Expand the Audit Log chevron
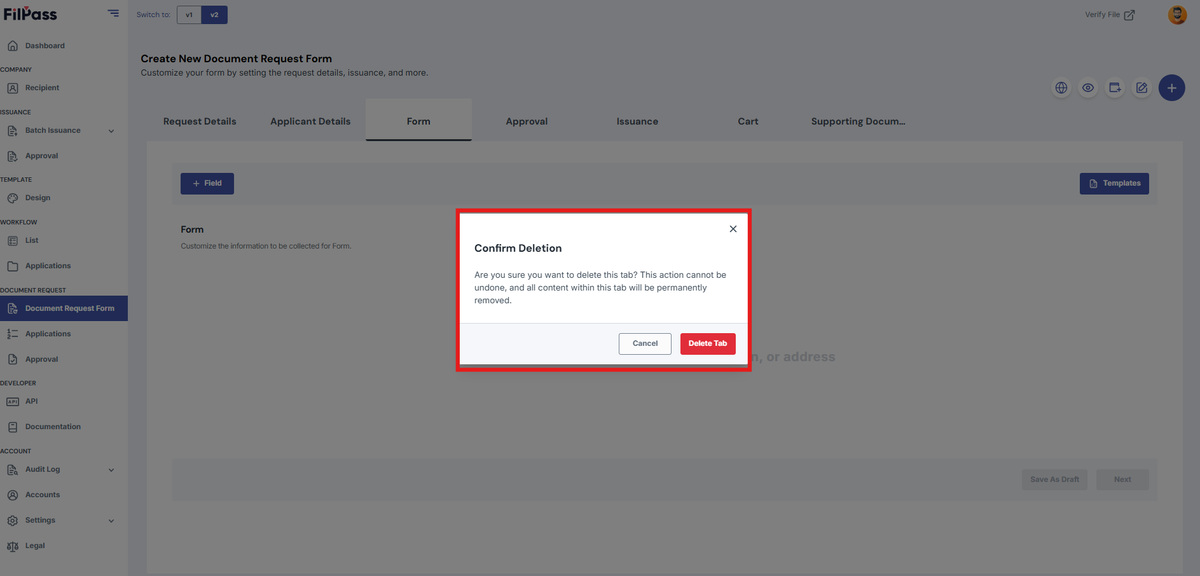1200x576 pixels. click(111, 470)
